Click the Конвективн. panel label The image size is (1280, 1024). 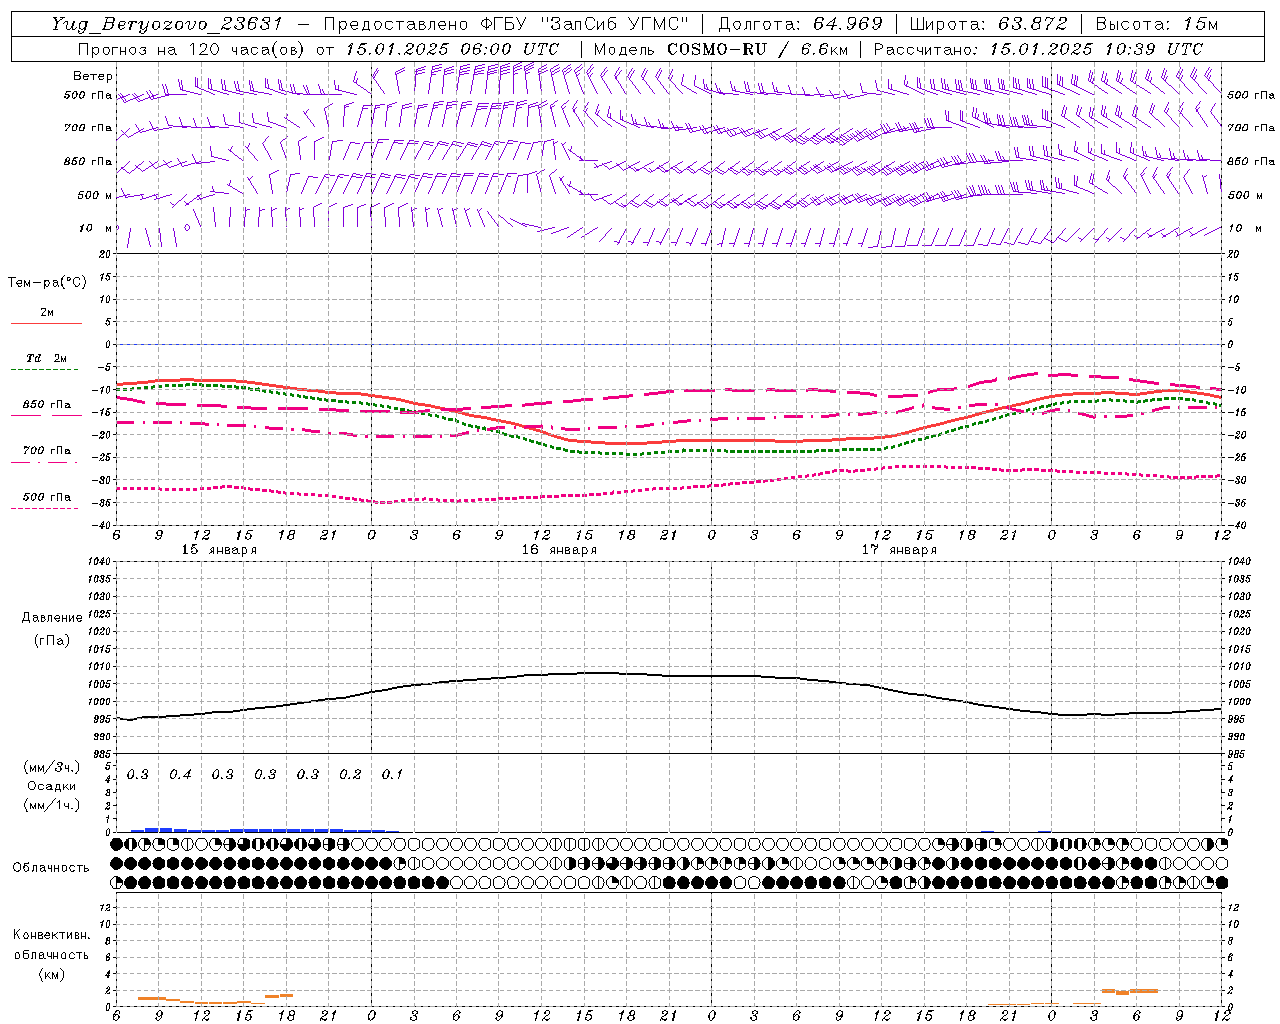51,935
